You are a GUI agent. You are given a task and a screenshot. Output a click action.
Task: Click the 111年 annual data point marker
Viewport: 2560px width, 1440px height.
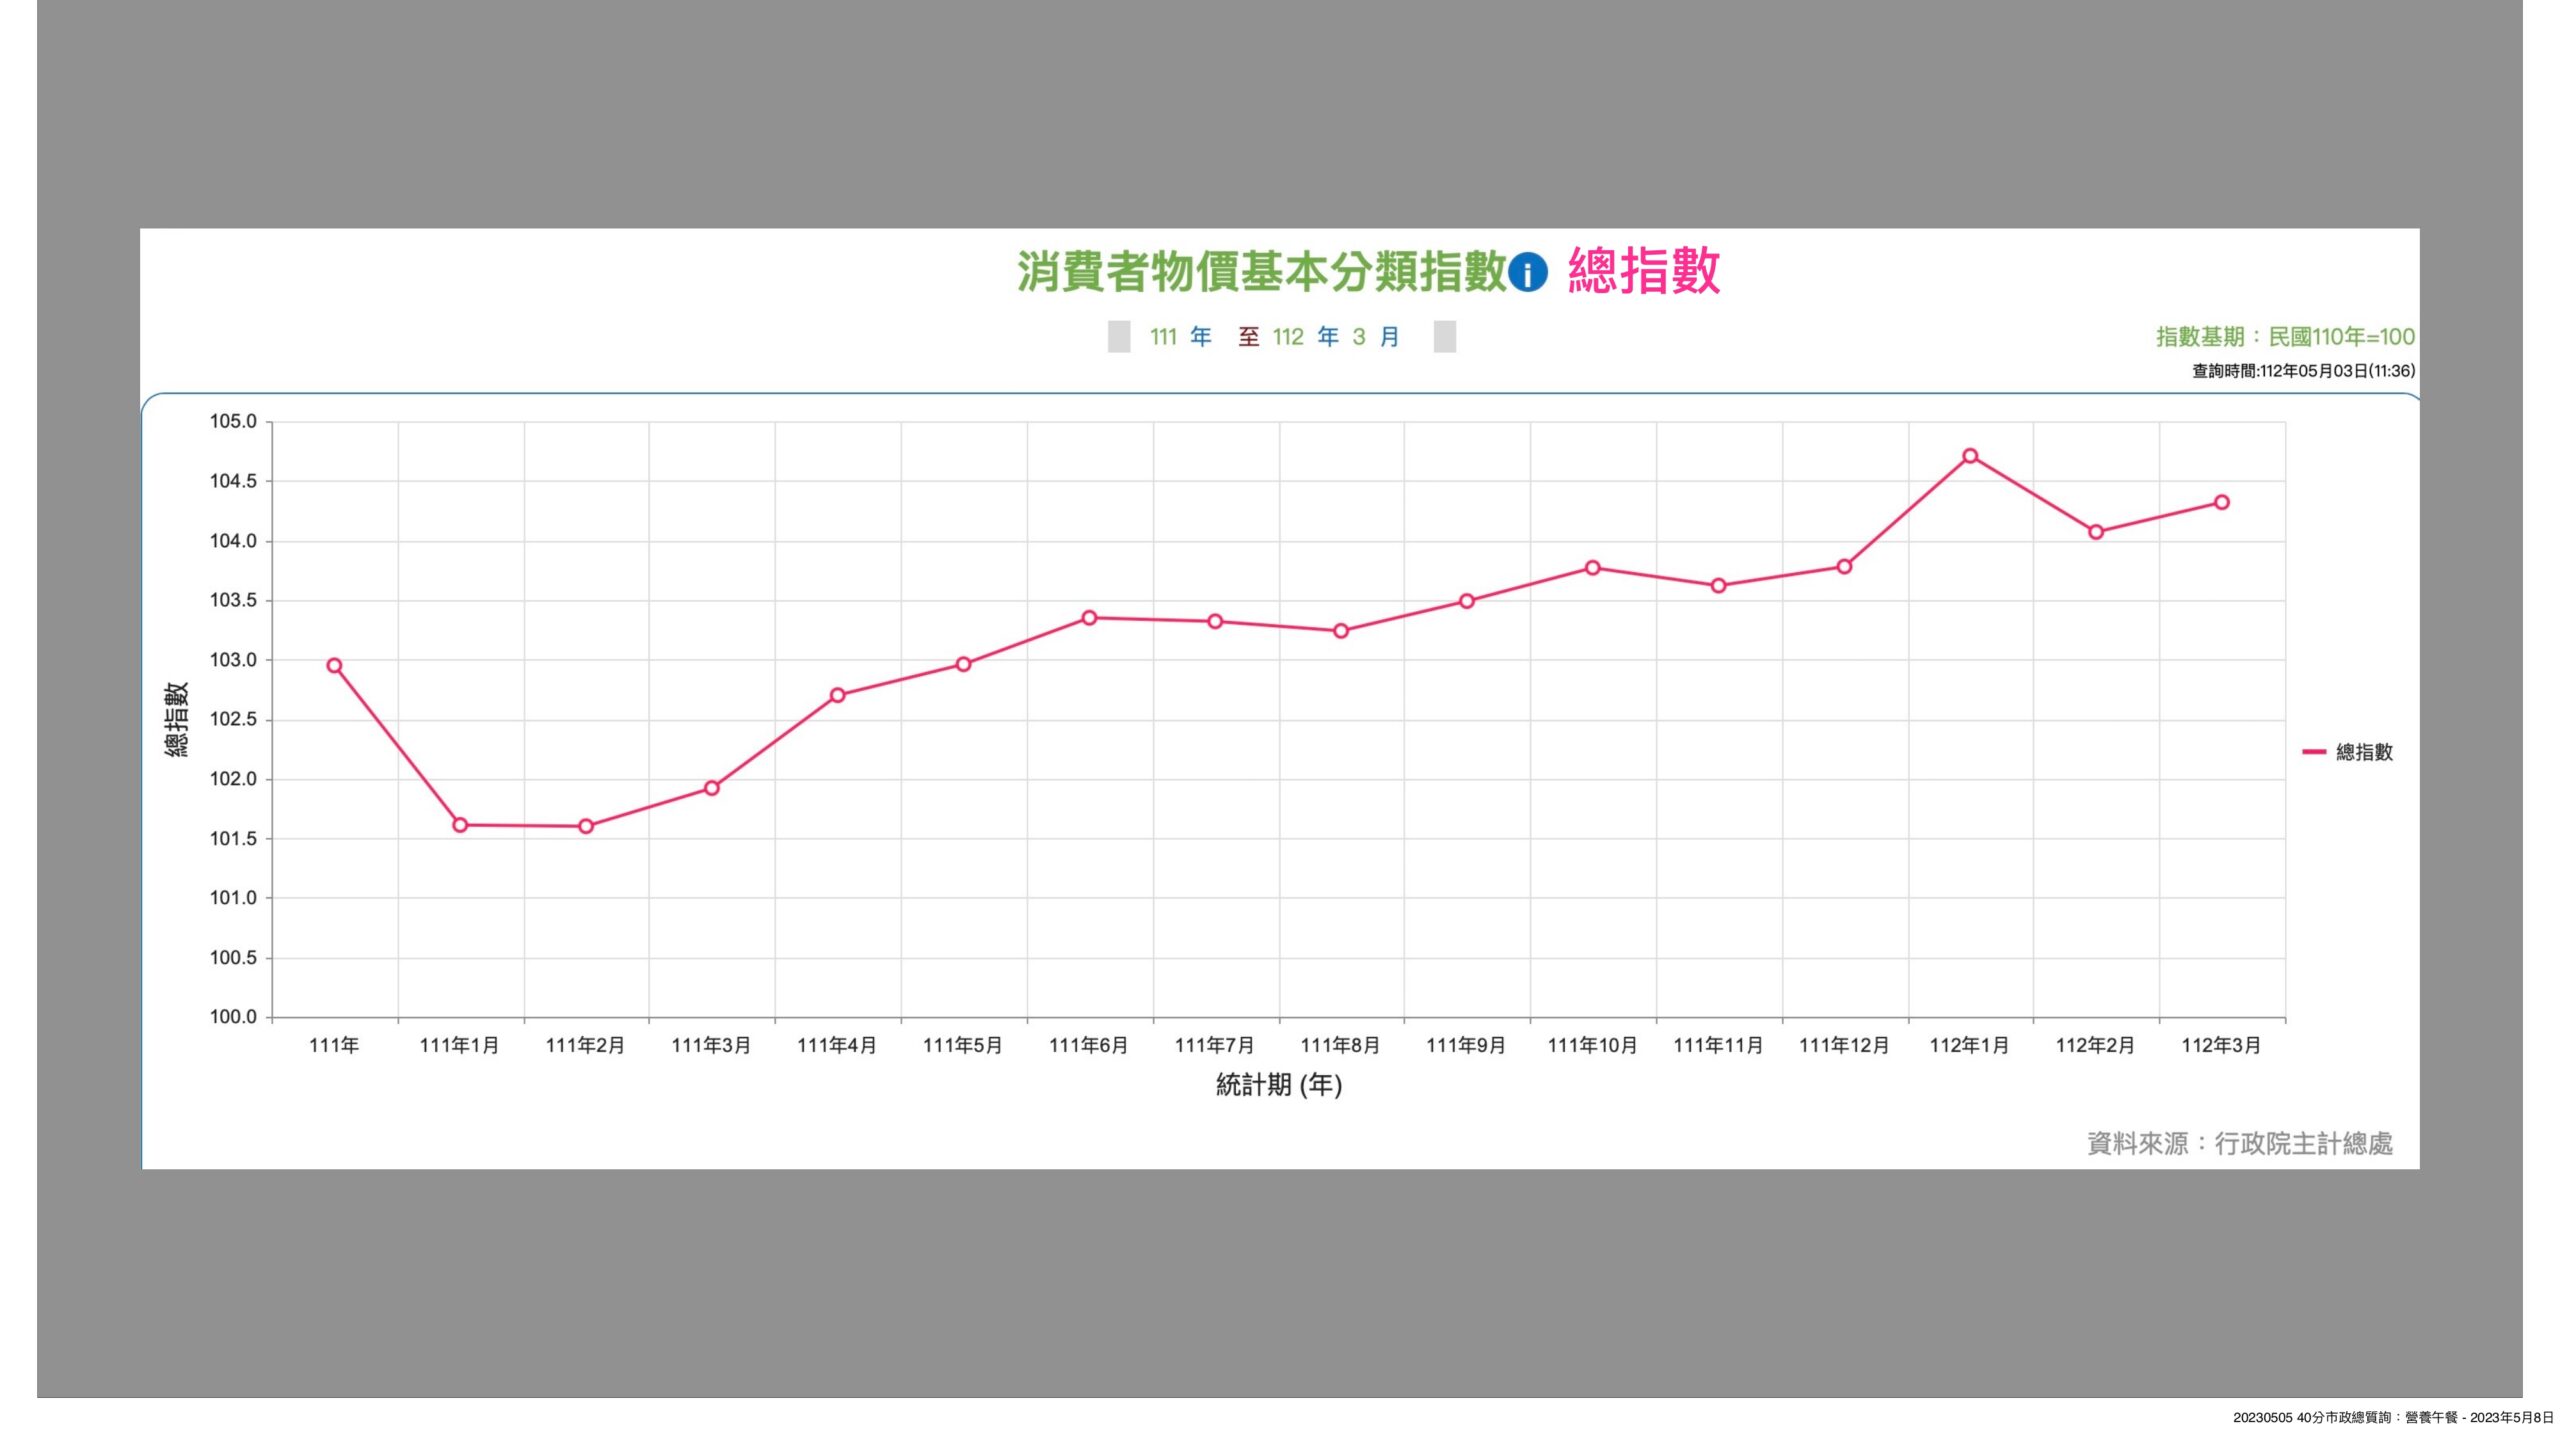(334, 666)
